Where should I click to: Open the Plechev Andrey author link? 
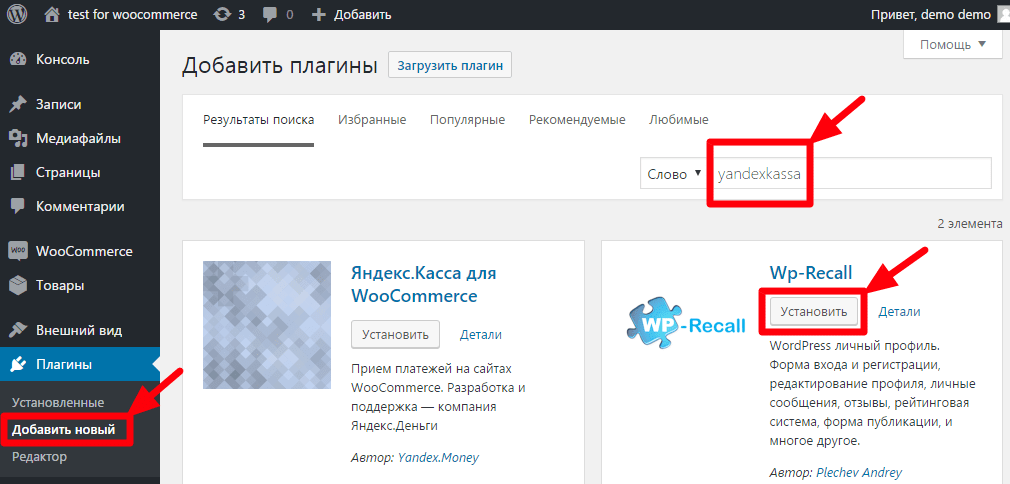click(859, 472)
